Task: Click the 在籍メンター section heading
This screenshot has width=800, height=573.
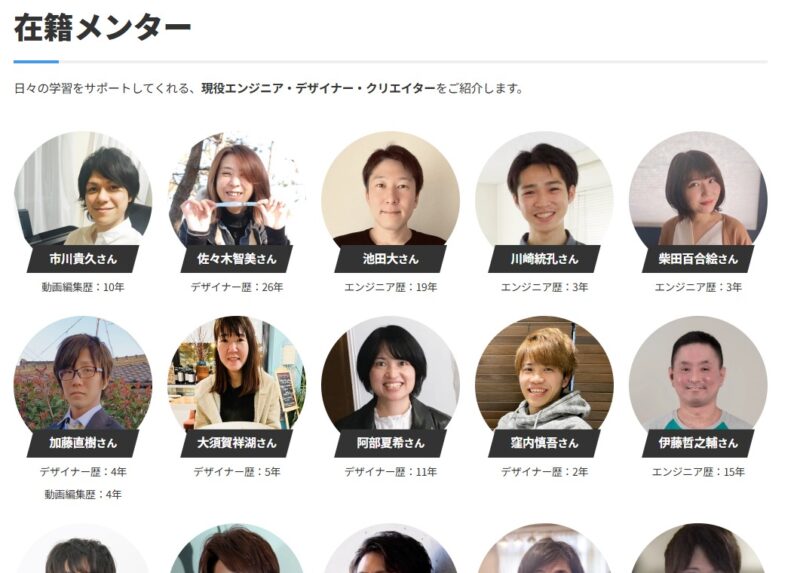Action: [103, 28]
